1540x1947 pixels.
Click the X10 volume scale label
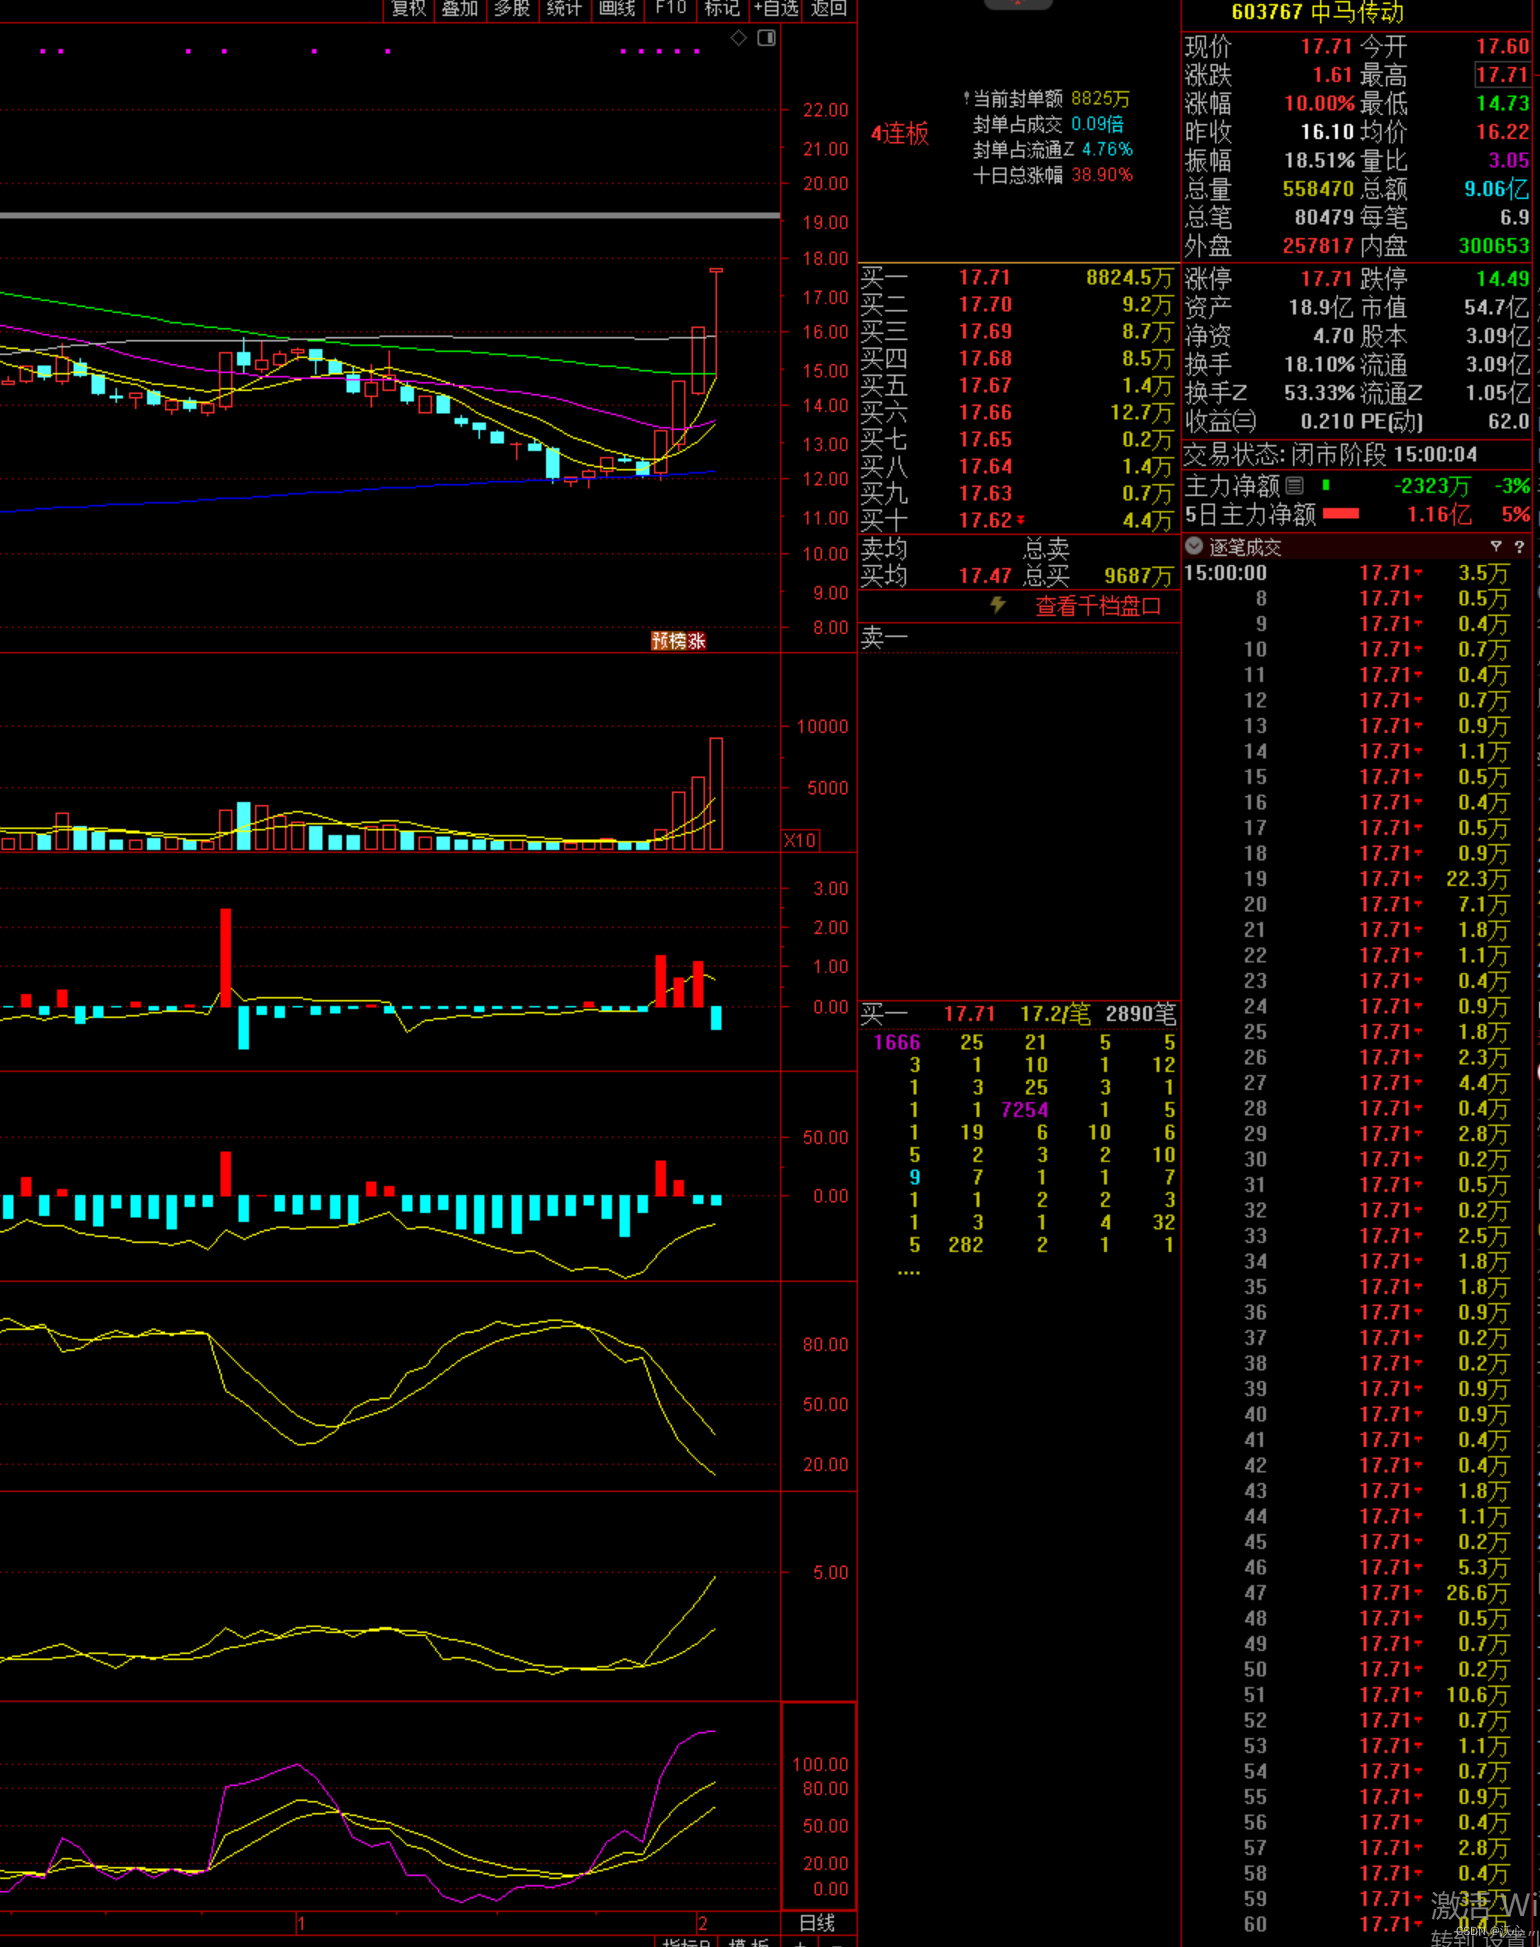[800, 840]
